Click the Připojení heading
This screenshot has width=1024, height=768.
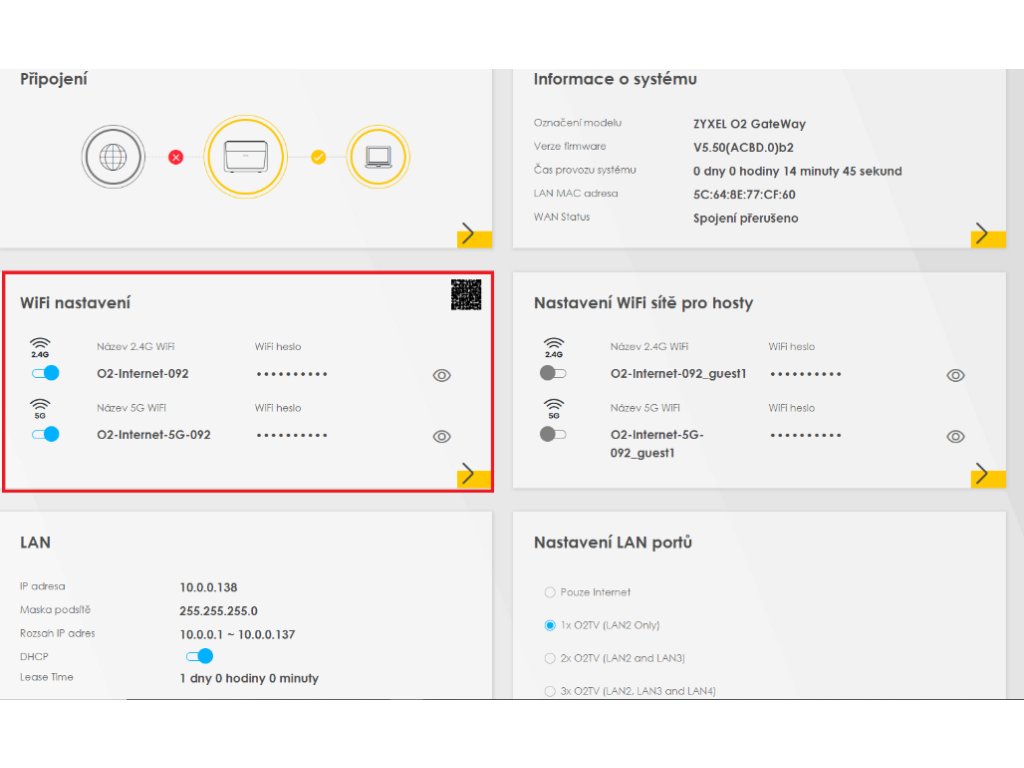pos(54,79)
